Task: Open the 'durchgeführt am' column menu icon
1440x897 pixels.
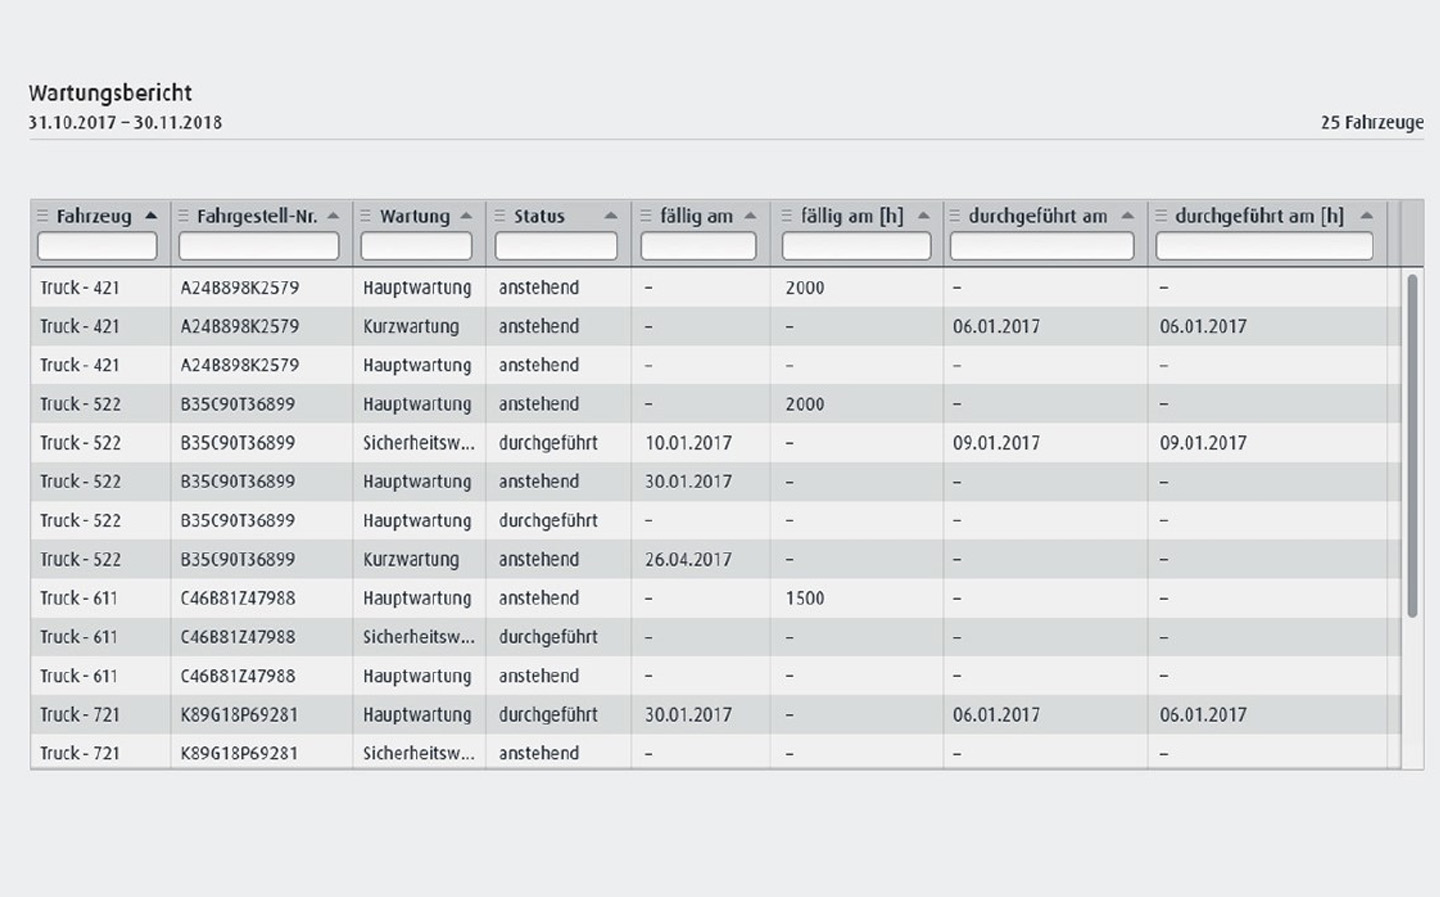Action: point(956,216)
